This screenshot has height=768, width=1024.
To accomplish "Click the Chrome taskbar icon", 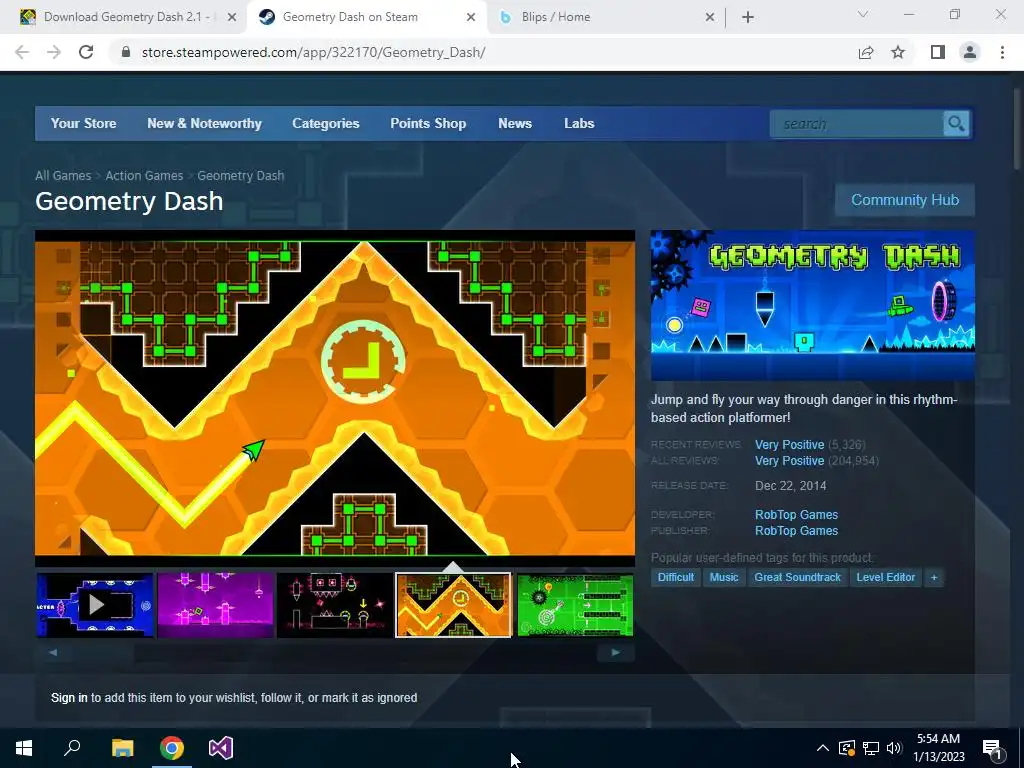I will (172, 748).
